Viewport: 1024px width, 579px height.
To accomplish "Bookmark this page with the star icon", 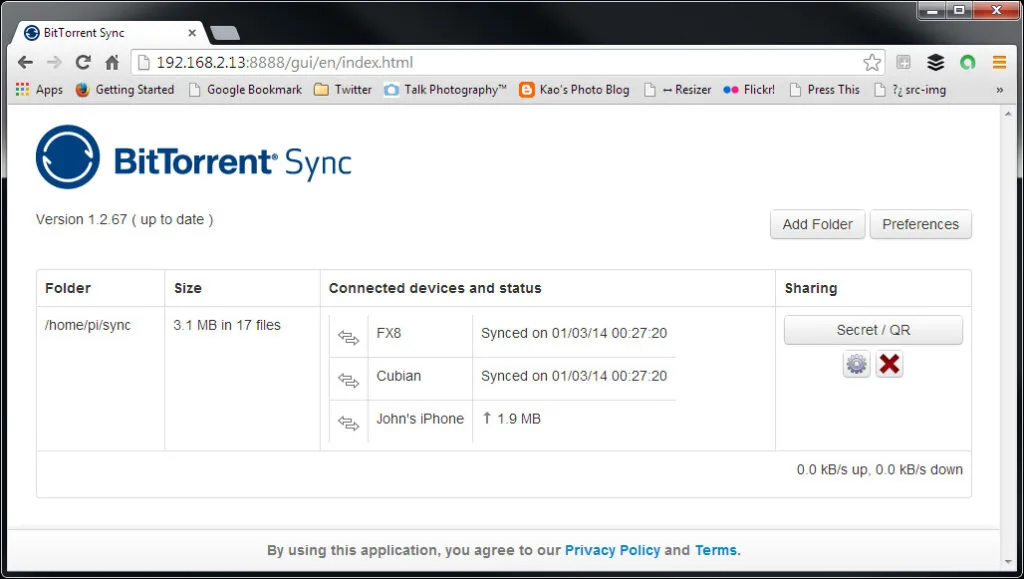I will [x=872, y=63].
